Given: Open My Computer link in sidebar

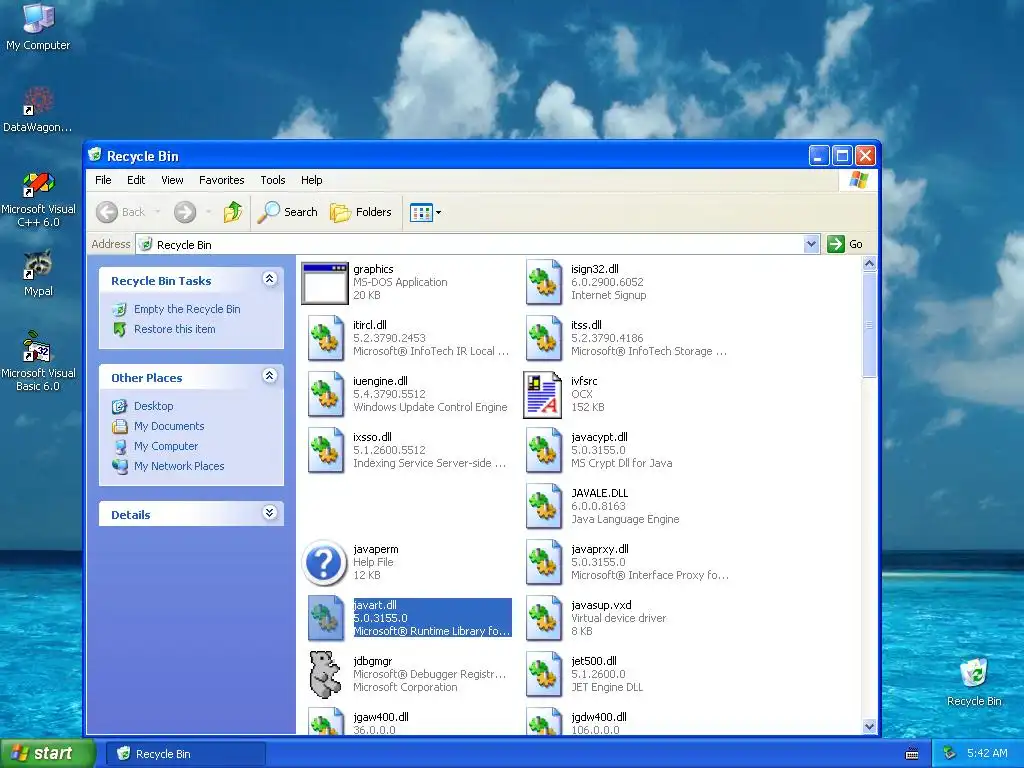Looking at the screenshot, I should 166,446.
